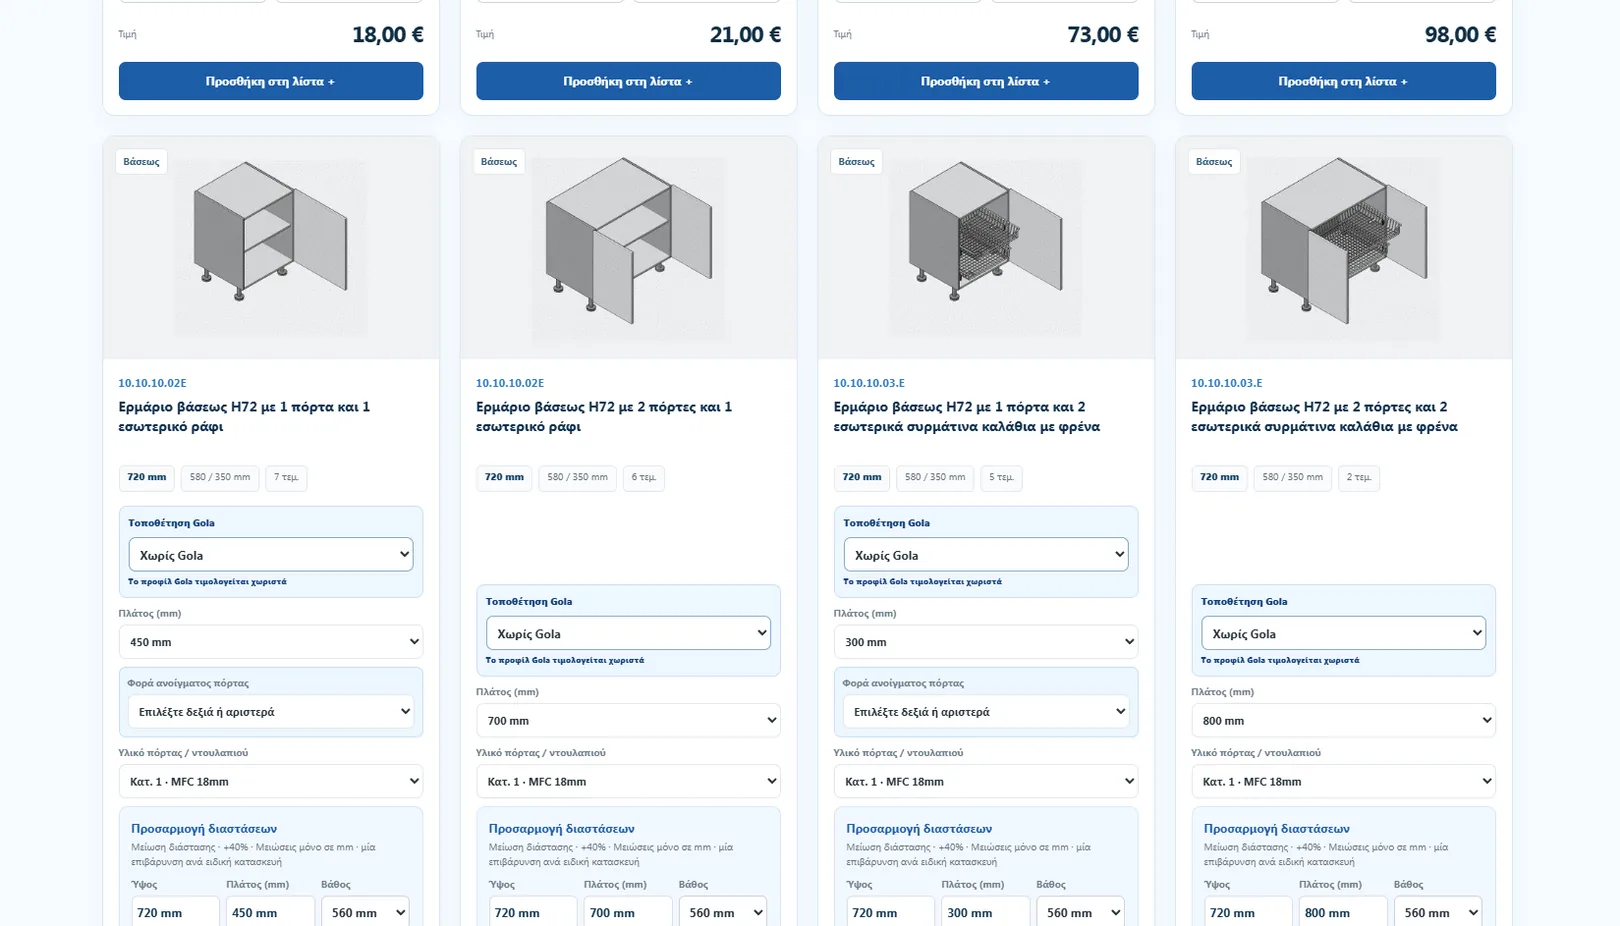Choose door opening direction for 1-door 1-shelf cabinet
The width and height of the screenshot is (1620, 926).
click(270, 712)
